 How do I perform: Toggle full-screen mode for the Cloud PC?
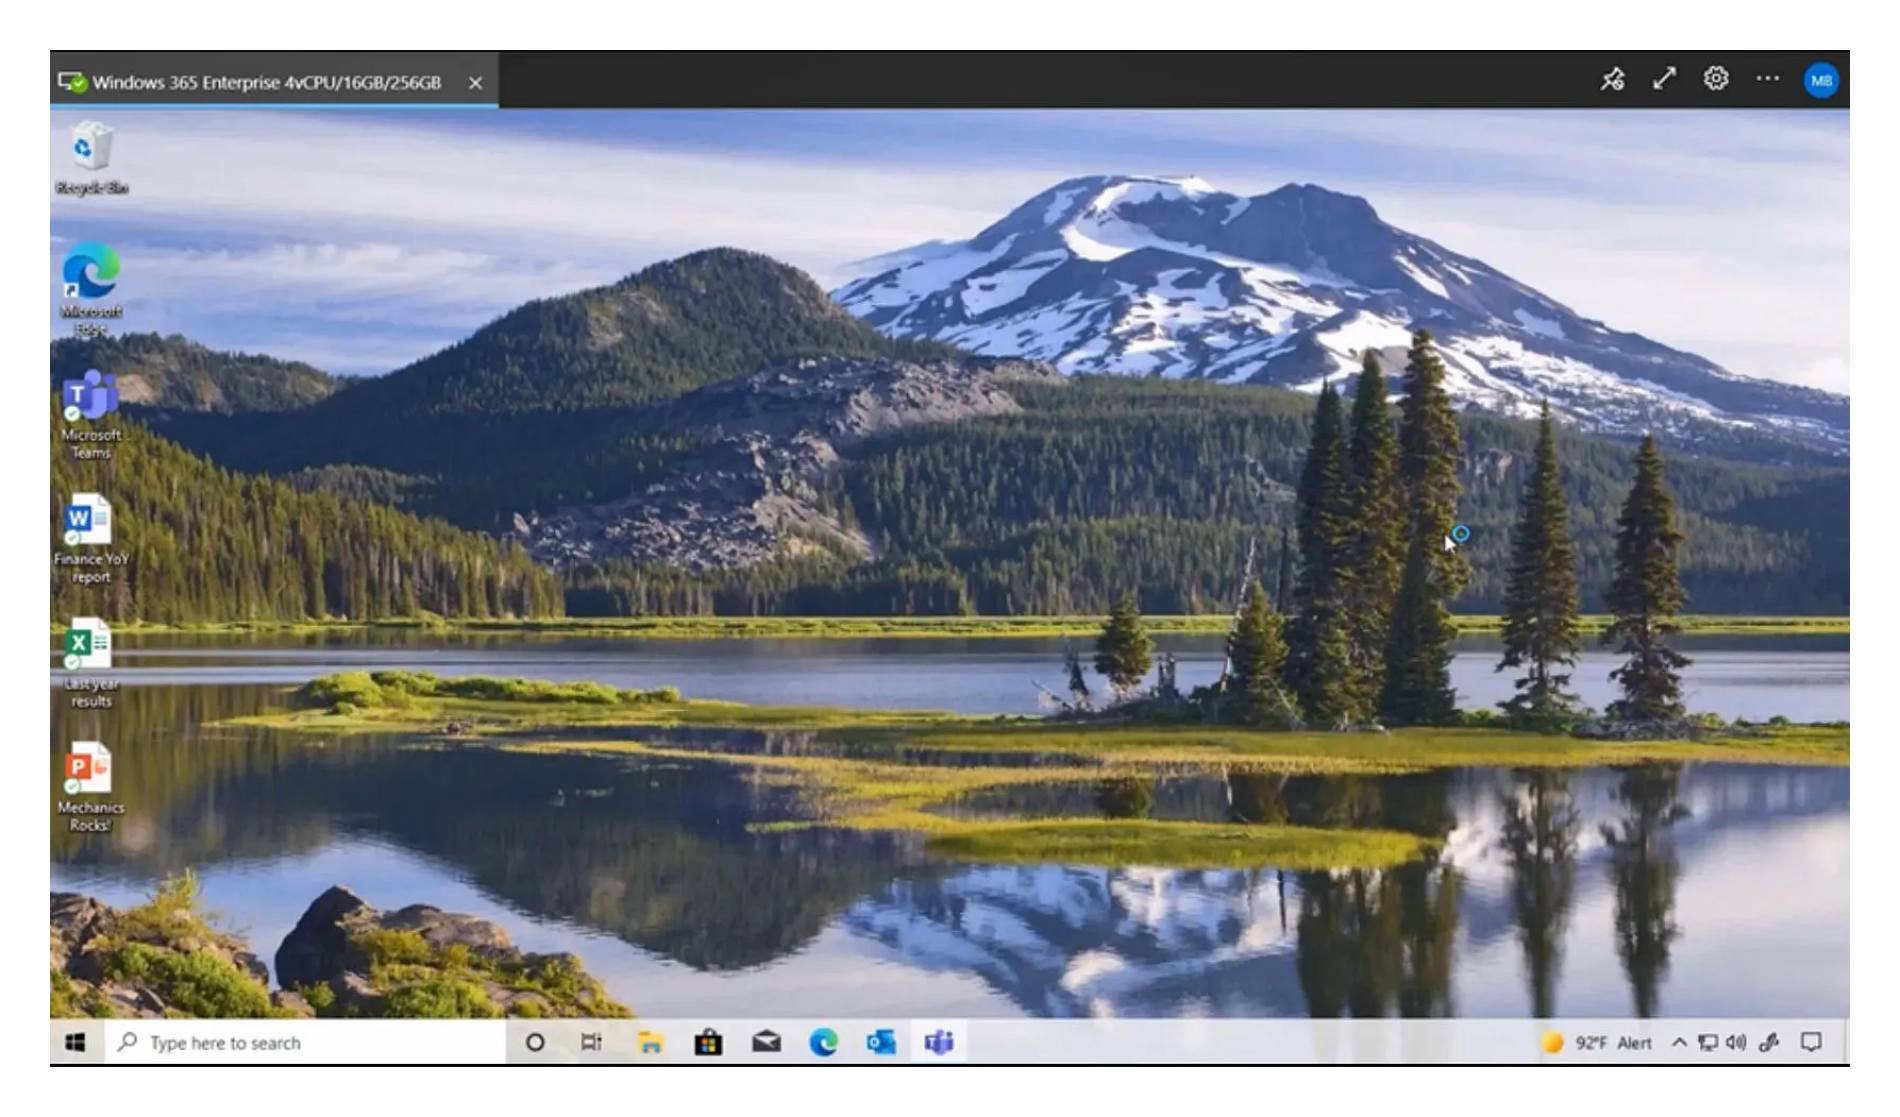coord(1663,79)
